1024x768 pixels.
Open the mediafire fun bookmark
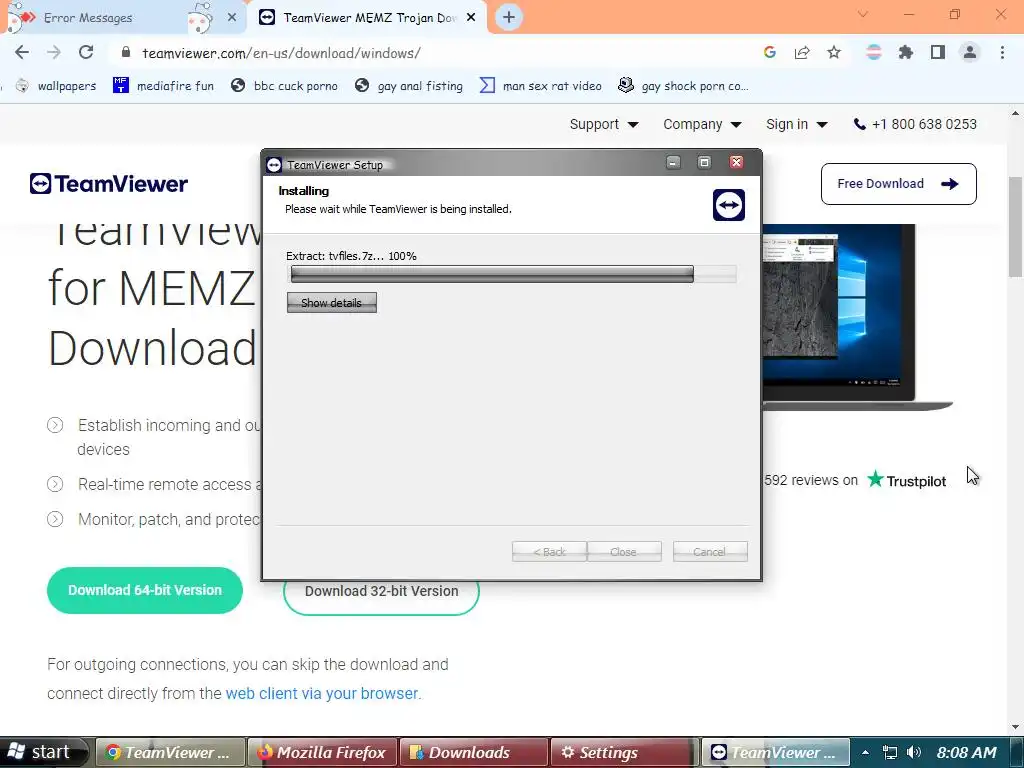tap(163, 86)
